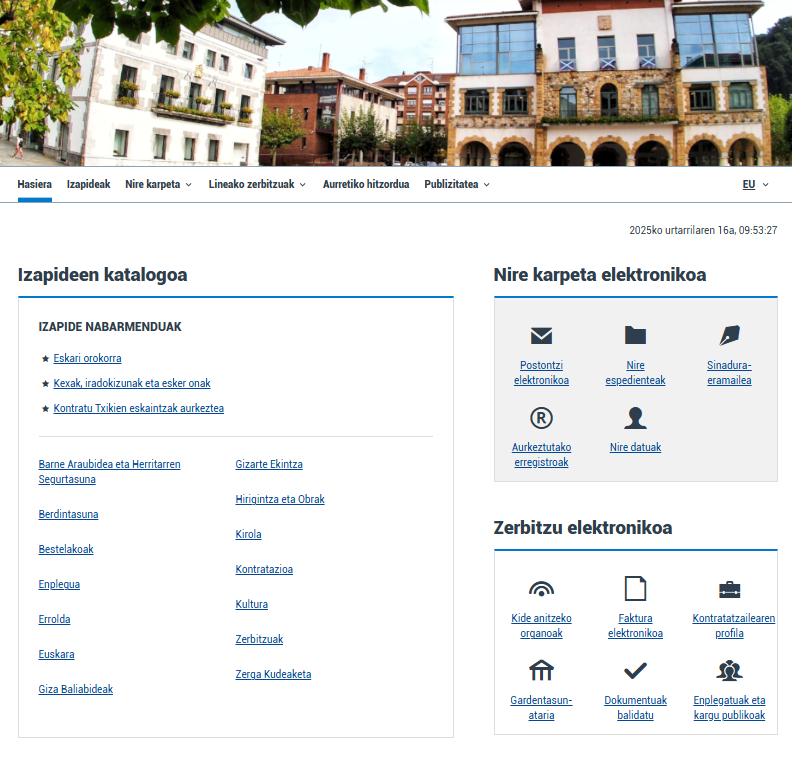This screenshot has height=767, width=792.
Task: Open Barne Araubidea eta Herritarren Segurtasuna category
Action: coord(109,472)
